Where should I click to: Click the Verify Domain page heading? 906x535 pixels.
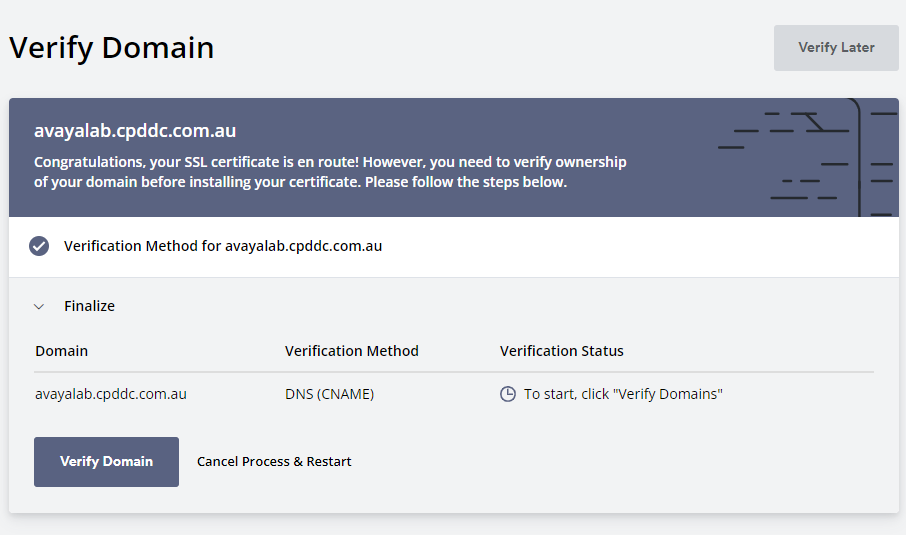coord(112,48)
